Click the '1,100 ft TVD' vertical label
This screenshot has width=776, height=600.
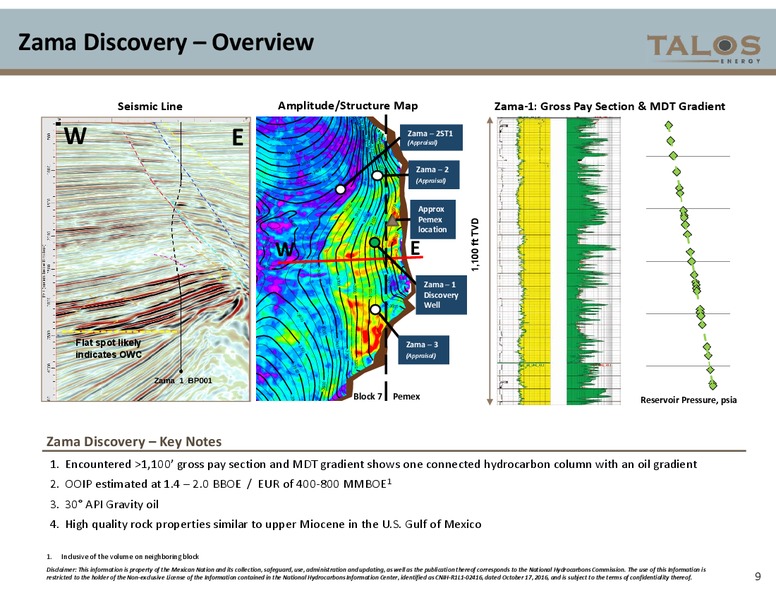click(x=476, y=245)
